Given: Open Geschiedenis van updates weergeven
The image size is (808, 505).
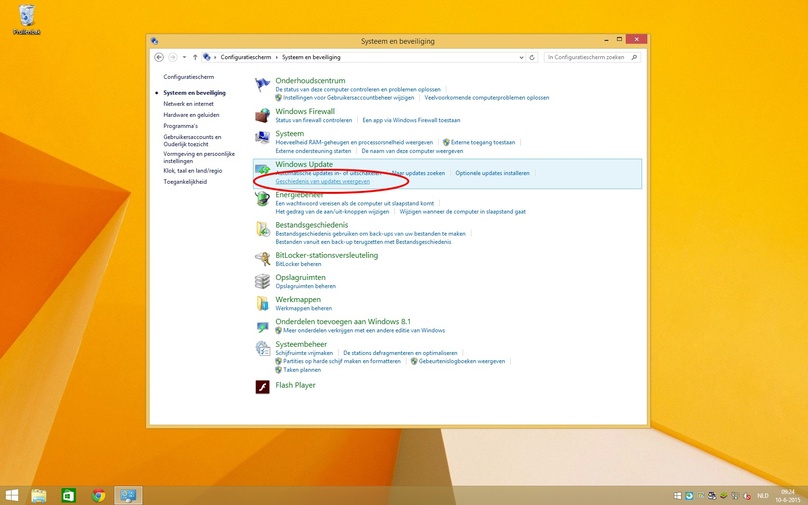Looking at the screenshot, I should [323, 181].
